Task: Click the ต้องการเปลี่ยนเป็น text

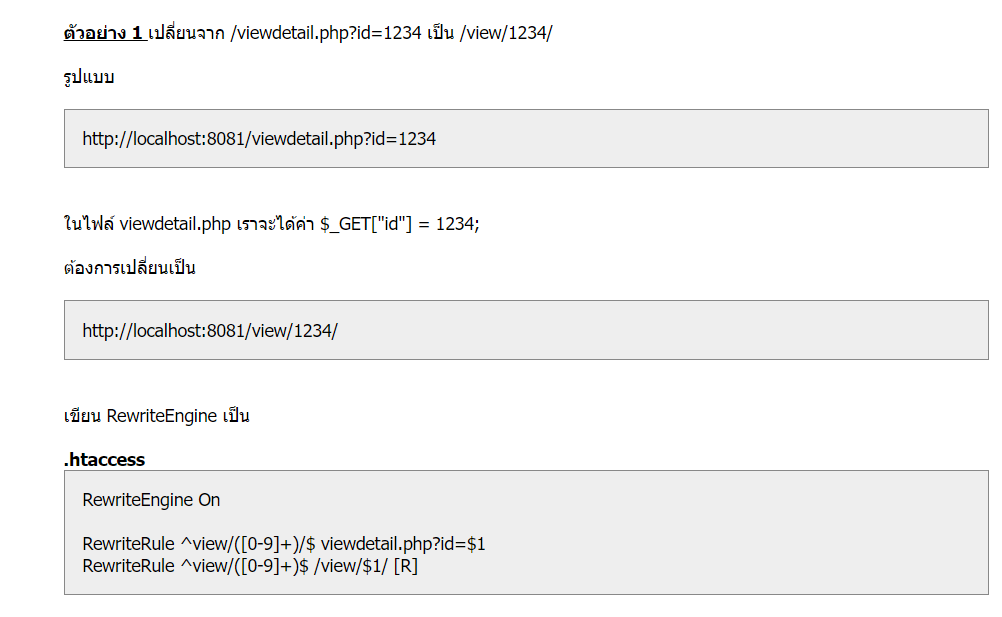Action: (x=129, y=266)
